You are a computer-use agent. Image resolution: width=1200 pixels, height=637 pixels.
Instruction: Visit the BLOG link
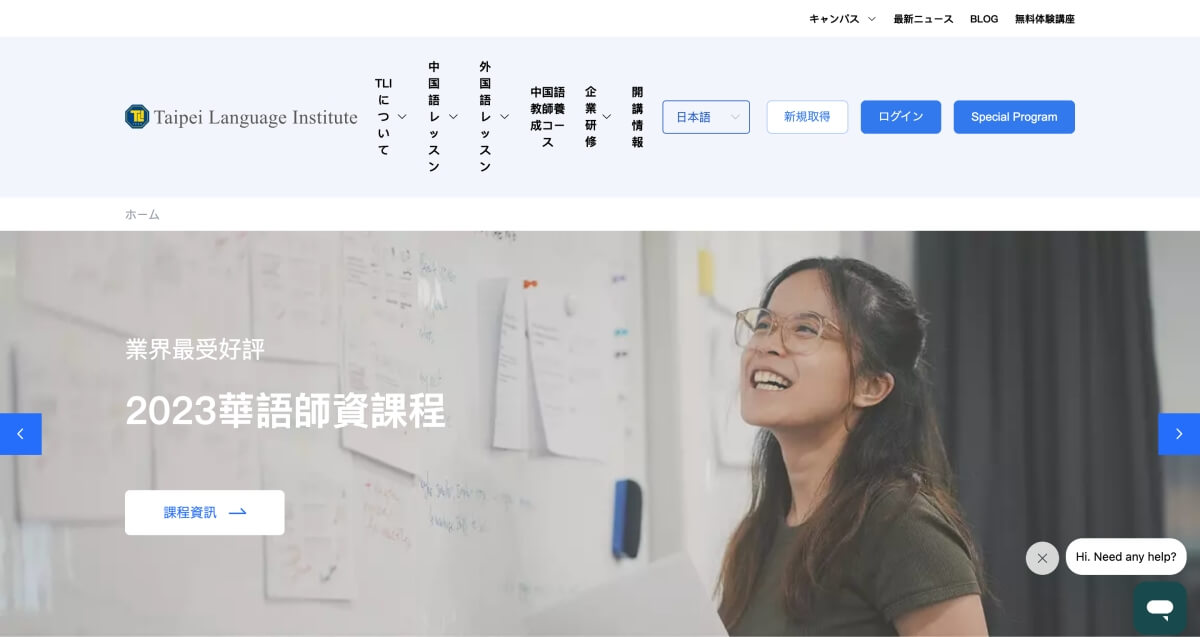984,19
